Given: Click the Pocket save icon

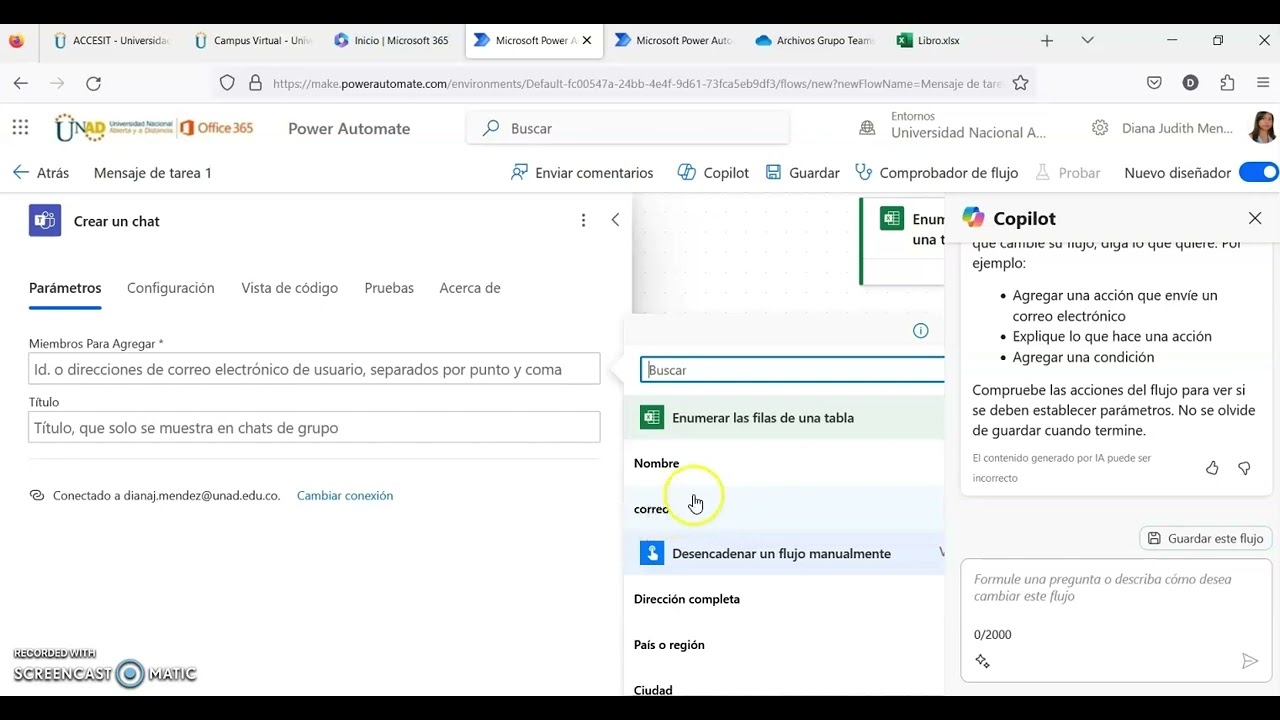Looking at the screenshot, I should [1154, 83].
